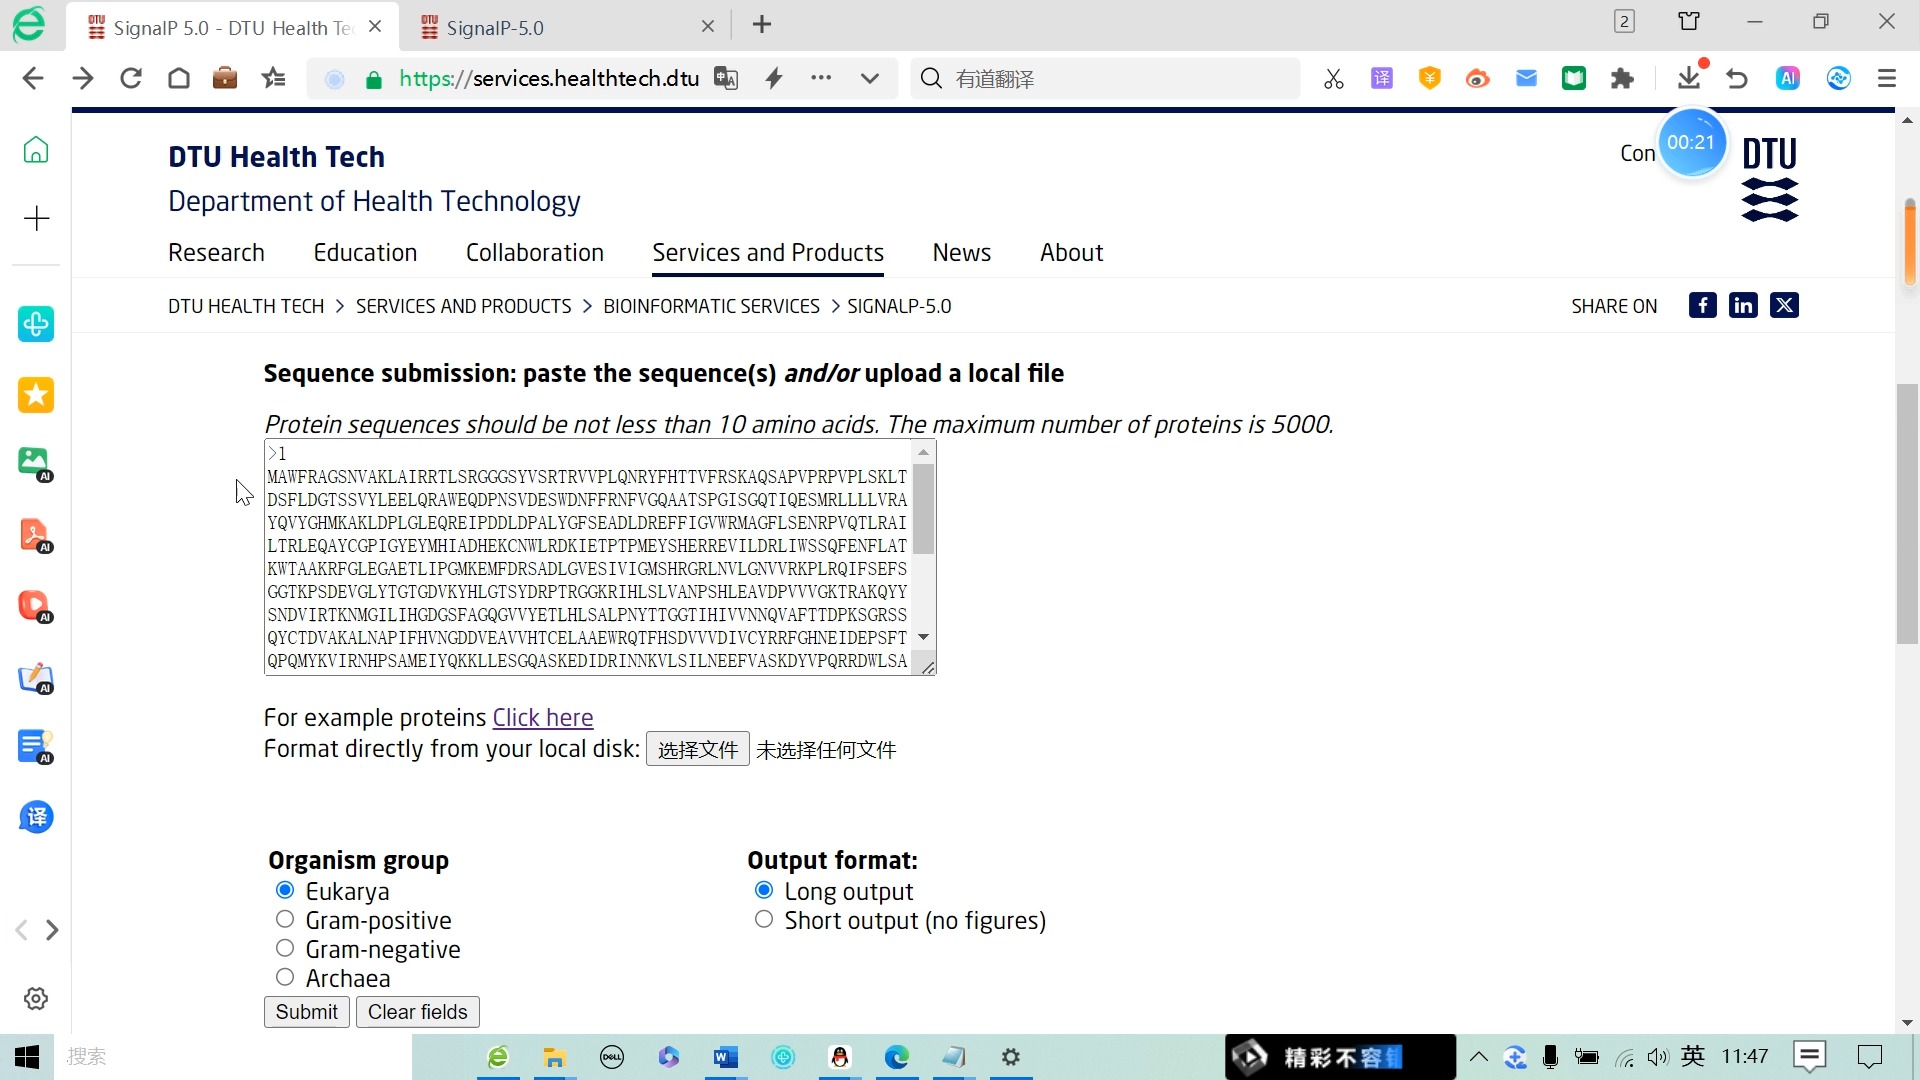Screen dimensions: 1920x1080
Task: Click inside the protein sequence text area
Action: [x=588, y=557]
